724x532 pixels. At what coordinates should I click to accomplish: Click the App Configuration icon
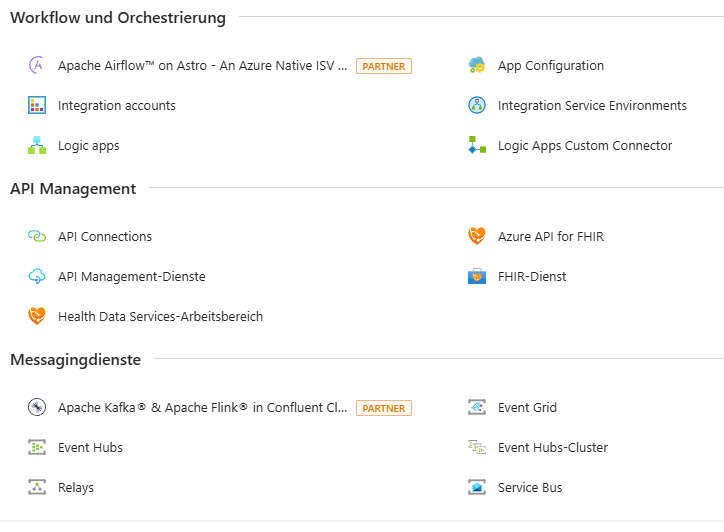coord(477,66)
